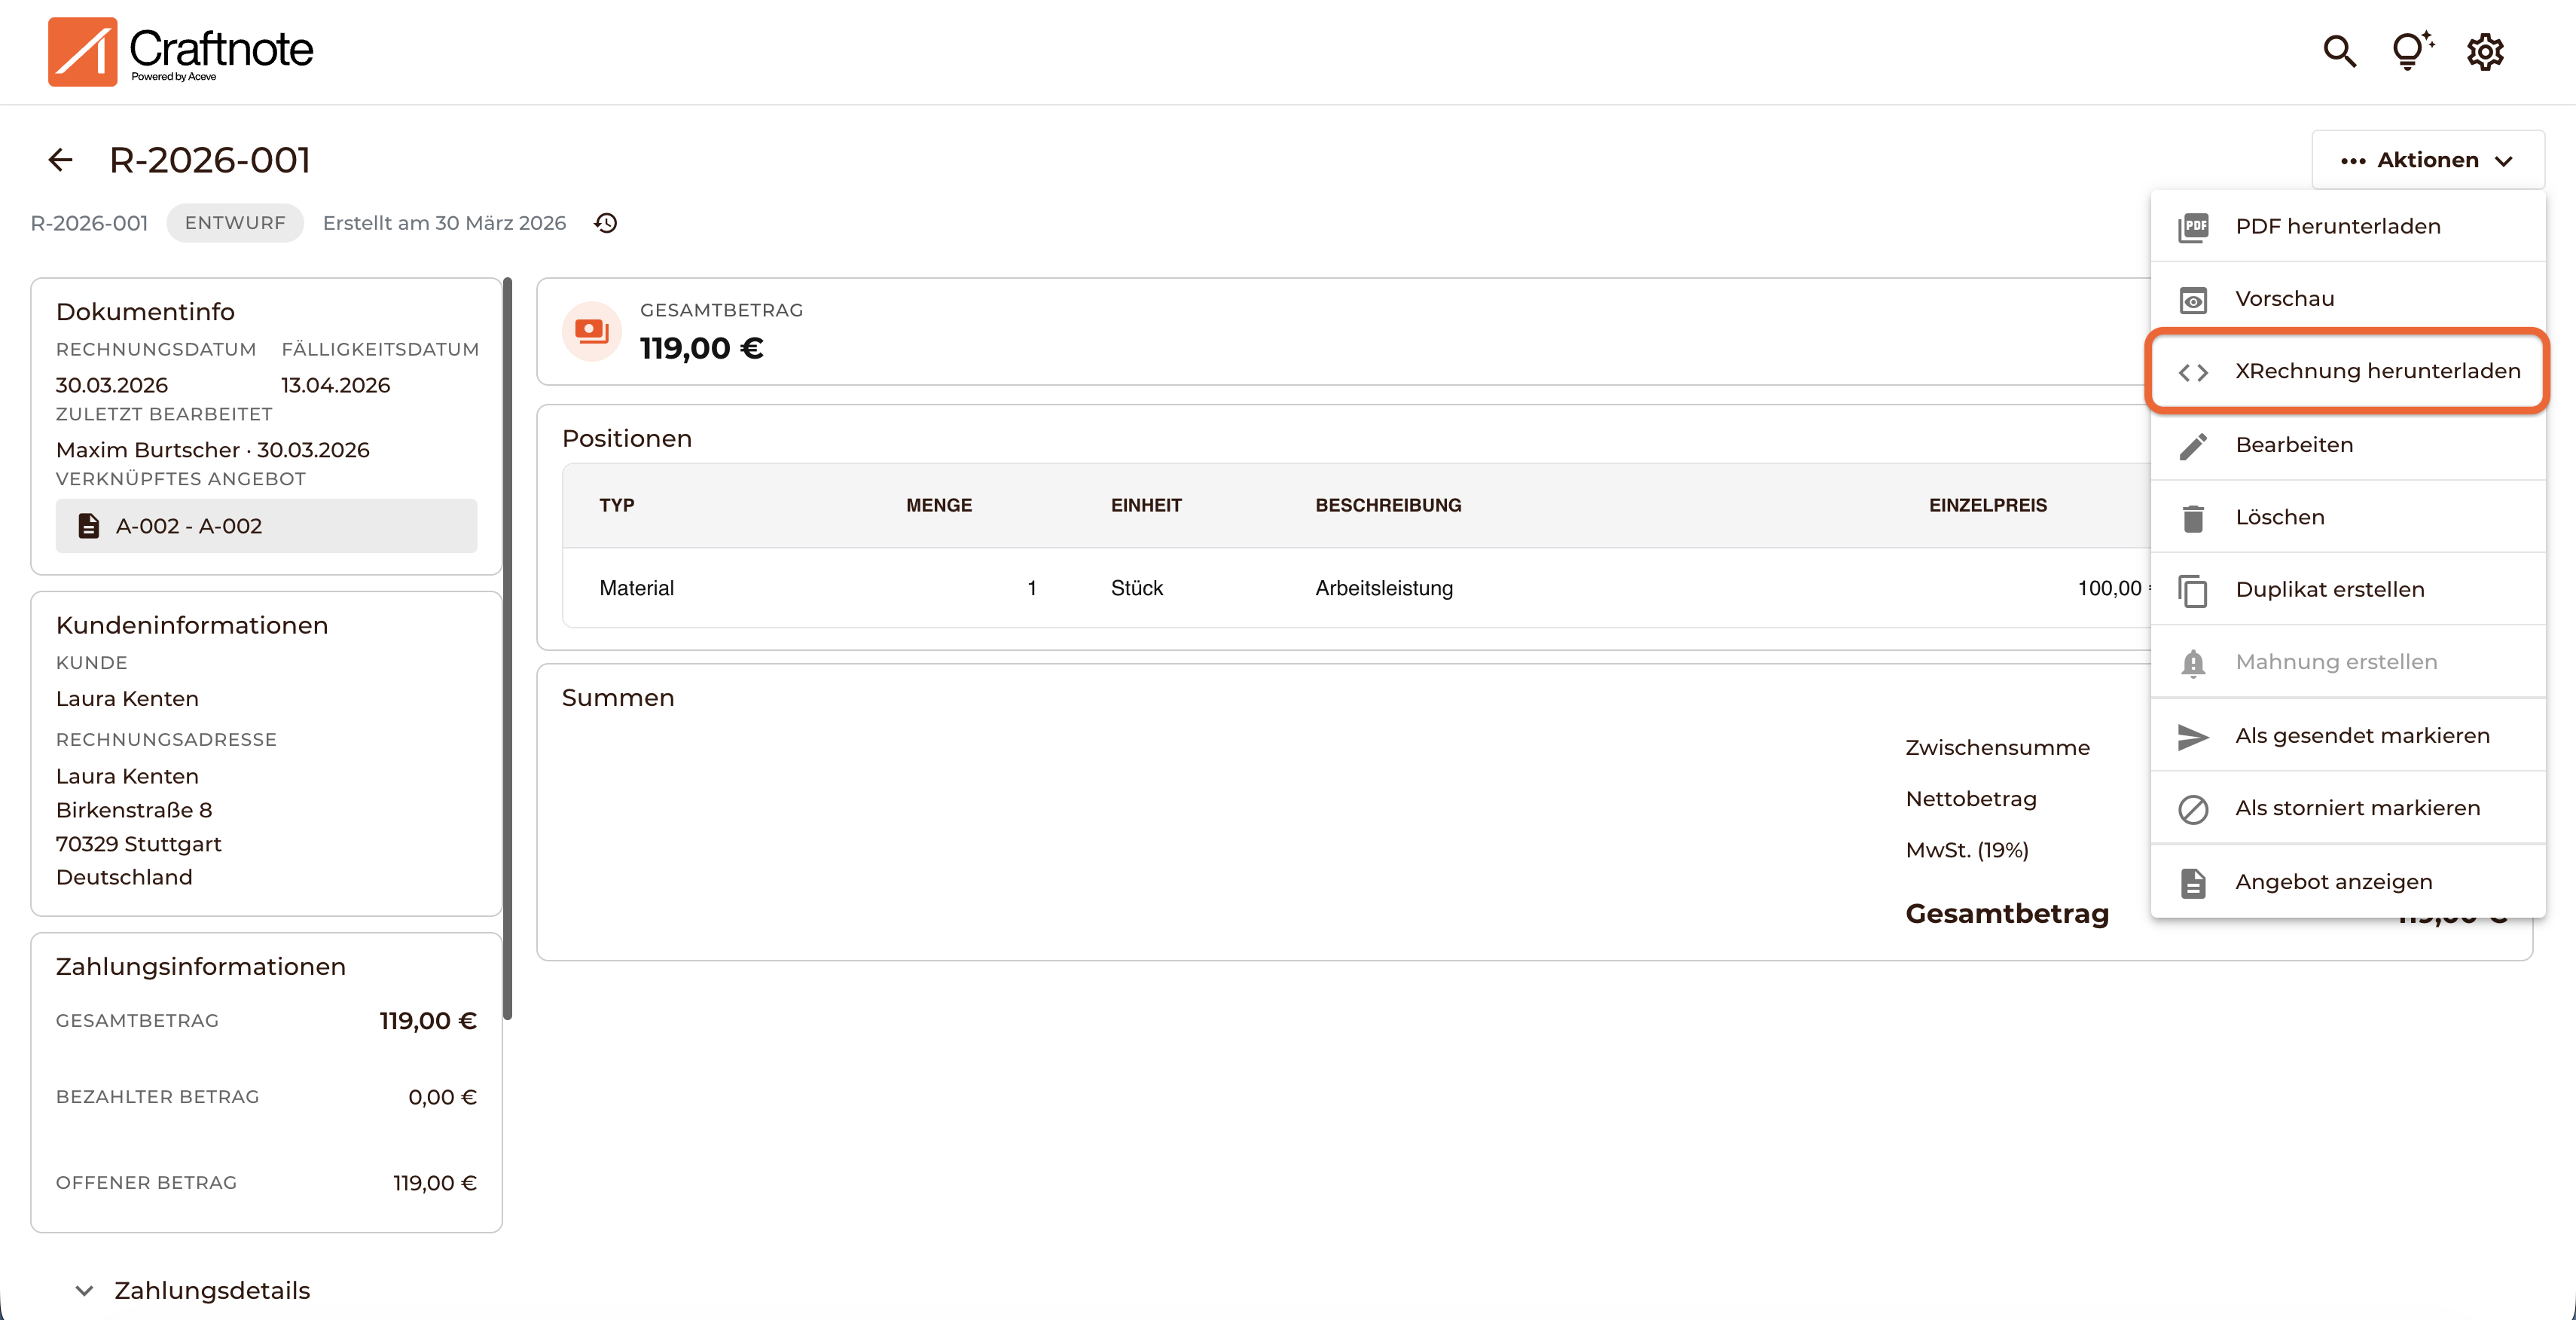
Task: Click the search magnifier icon
Action: (2339, 51)
